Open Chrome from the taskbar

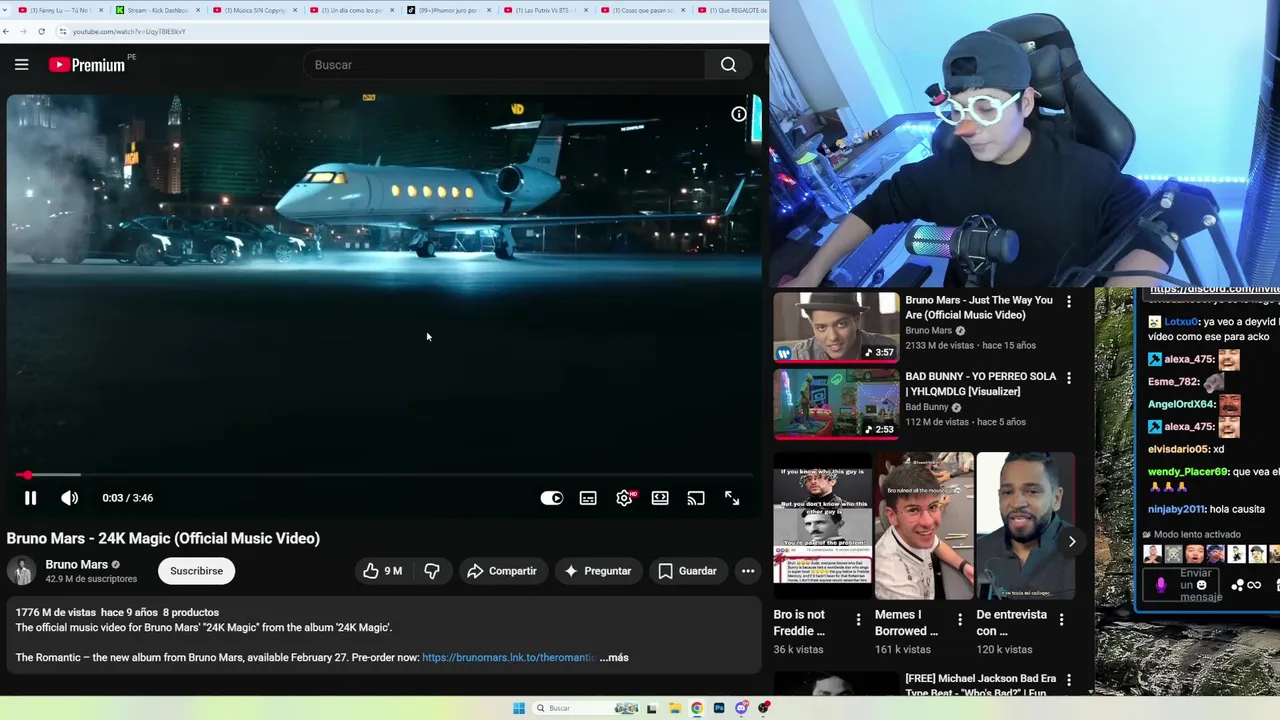pos(697,708)
